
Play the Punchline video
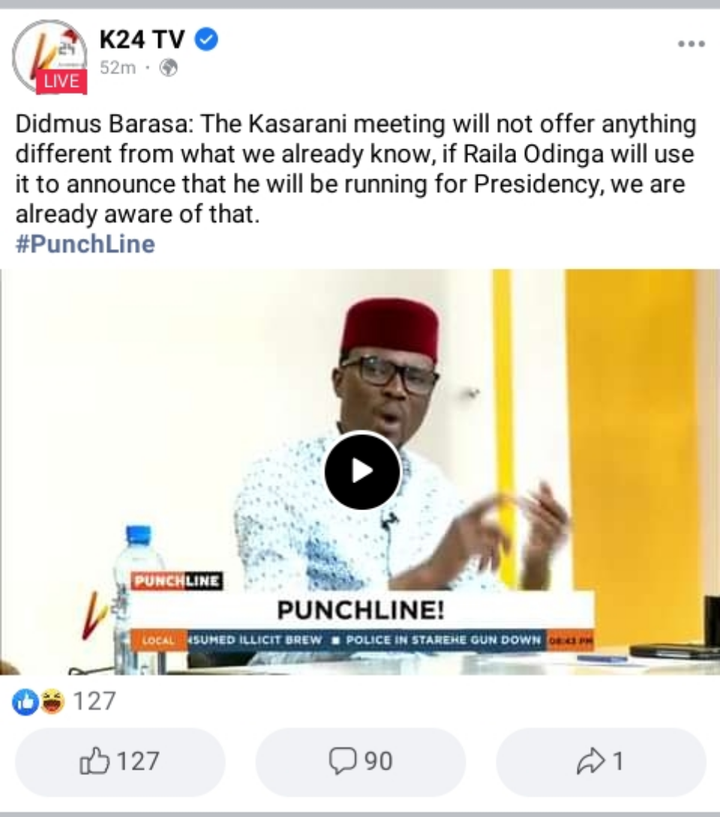click(x=363, y=471)
